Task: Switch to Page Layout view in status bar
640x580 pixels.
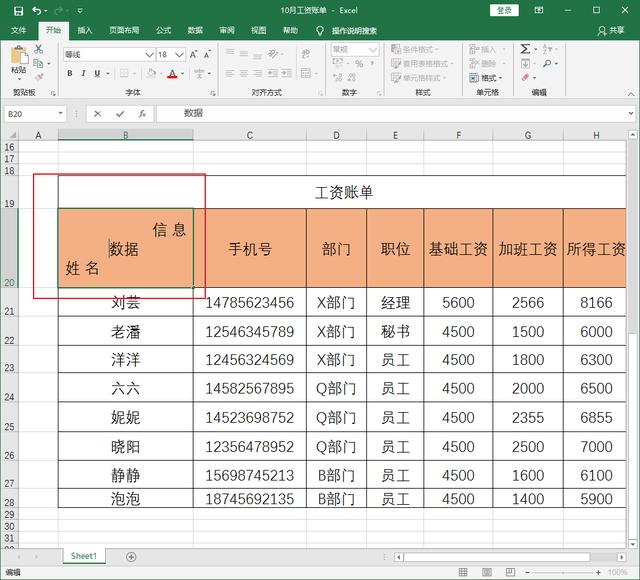Action: point(487,572)
